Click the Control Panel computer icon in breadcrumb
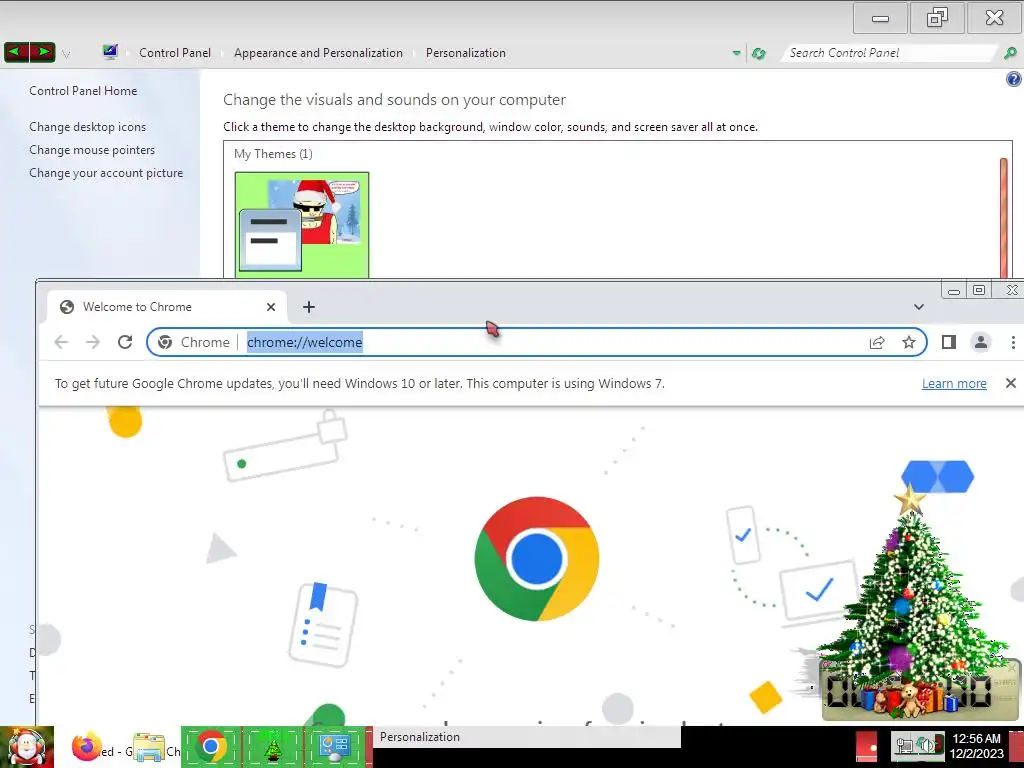This screenshot has height=768, width=1024. coord(110,52)
